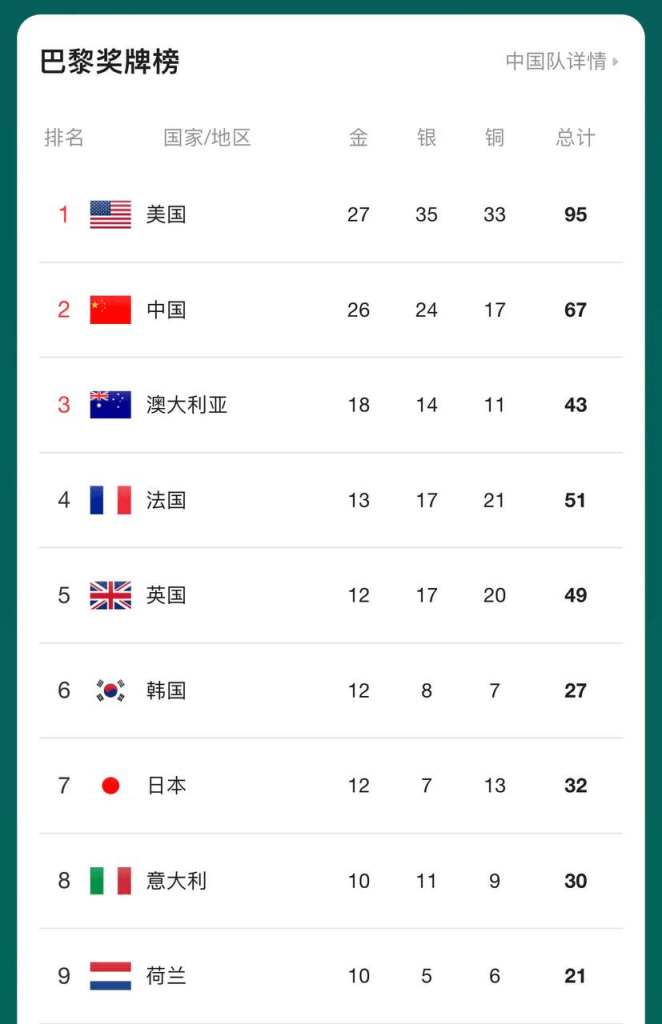Viewport: 662px width, 1024px height.
Task: Click the France flag icon
Action: pyautogui.click(x=110, y=500)
